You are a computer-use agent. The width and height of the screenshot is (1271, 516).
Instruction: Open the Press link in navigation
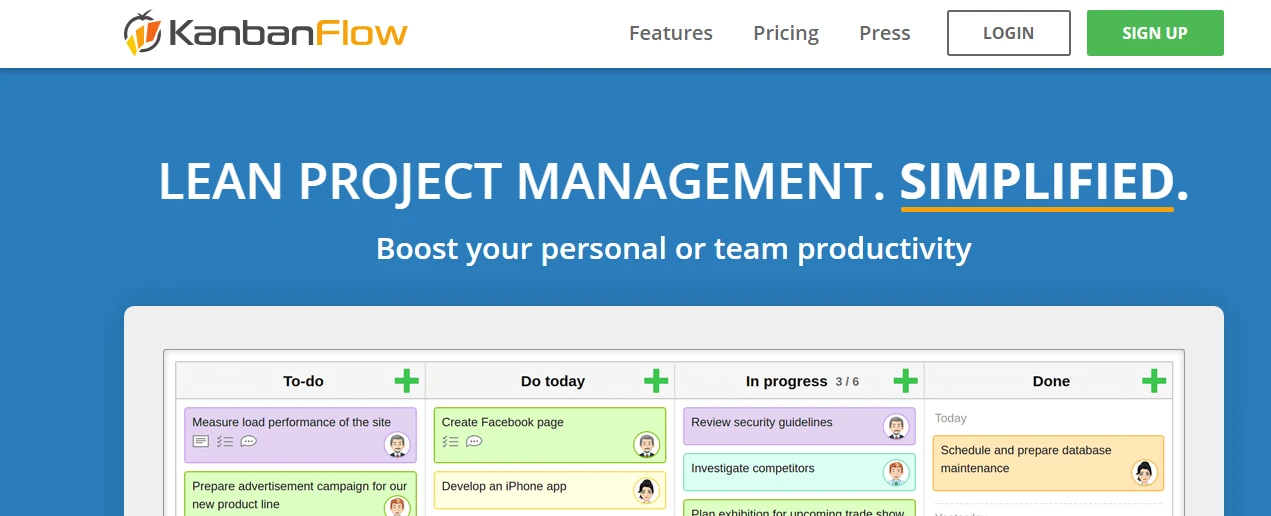(x=884, y=33)
